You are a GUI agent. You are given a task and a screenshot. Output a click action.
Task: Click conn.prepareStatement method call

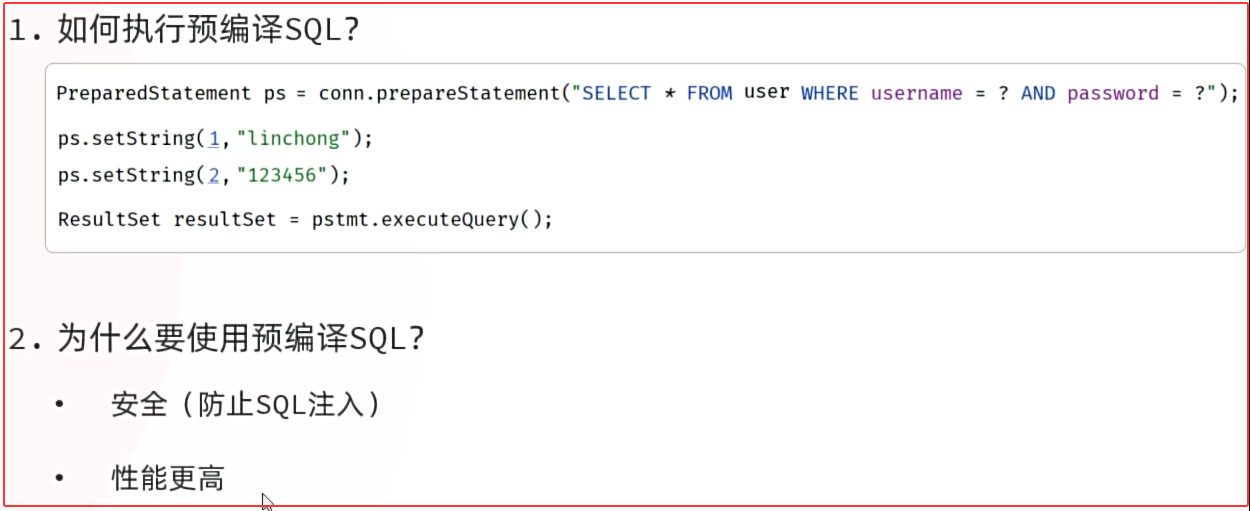point(438,94)
